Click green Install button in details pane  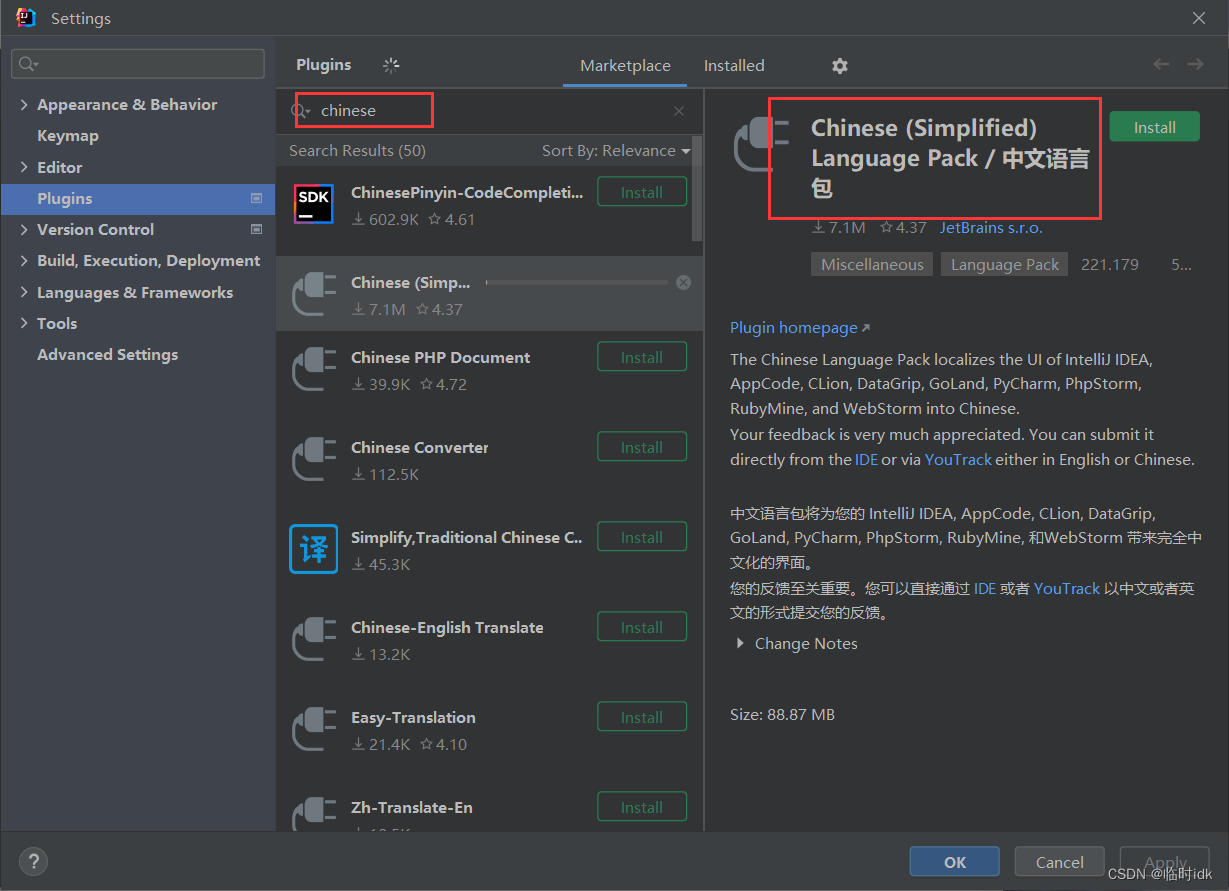coord(1154,127)
